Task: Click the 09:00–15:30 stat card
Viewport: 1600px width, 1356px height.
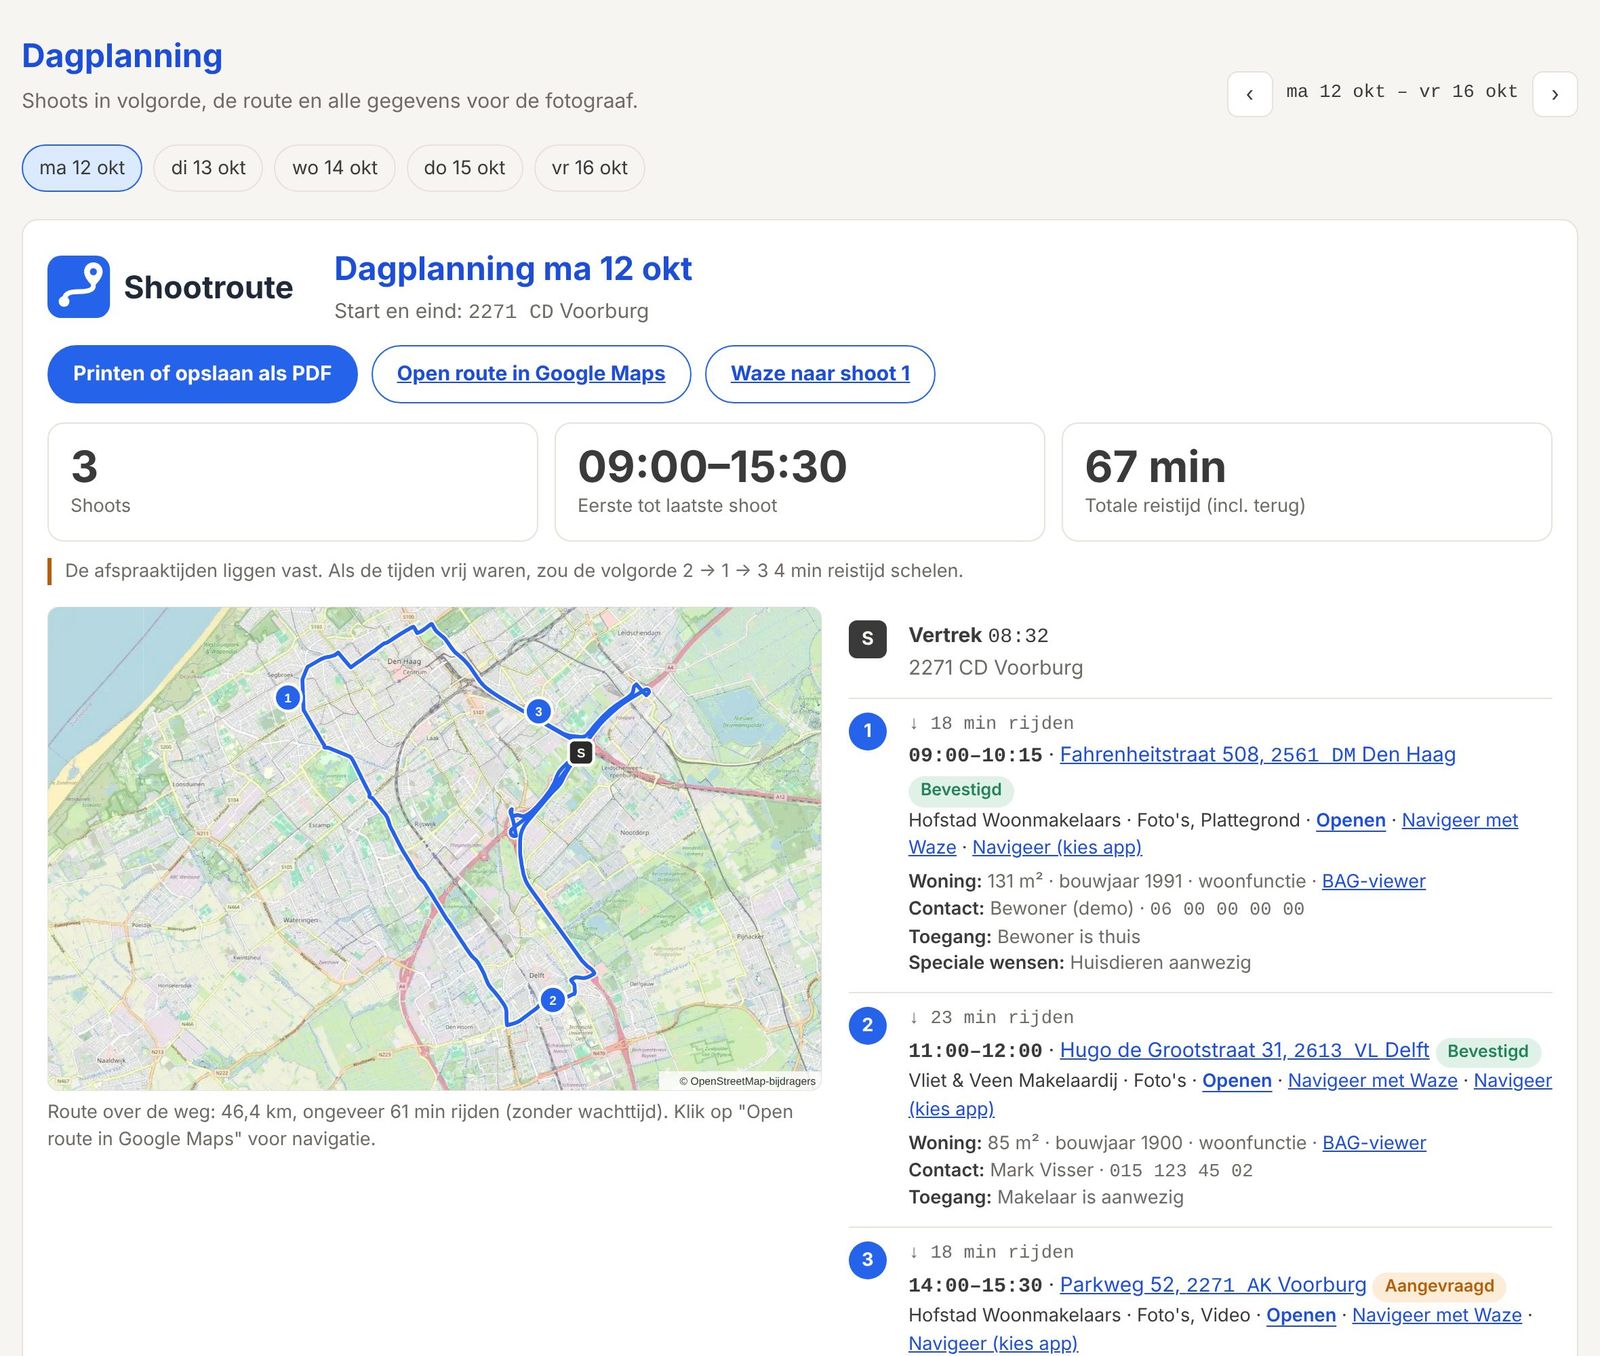Action: coord(800,482)
